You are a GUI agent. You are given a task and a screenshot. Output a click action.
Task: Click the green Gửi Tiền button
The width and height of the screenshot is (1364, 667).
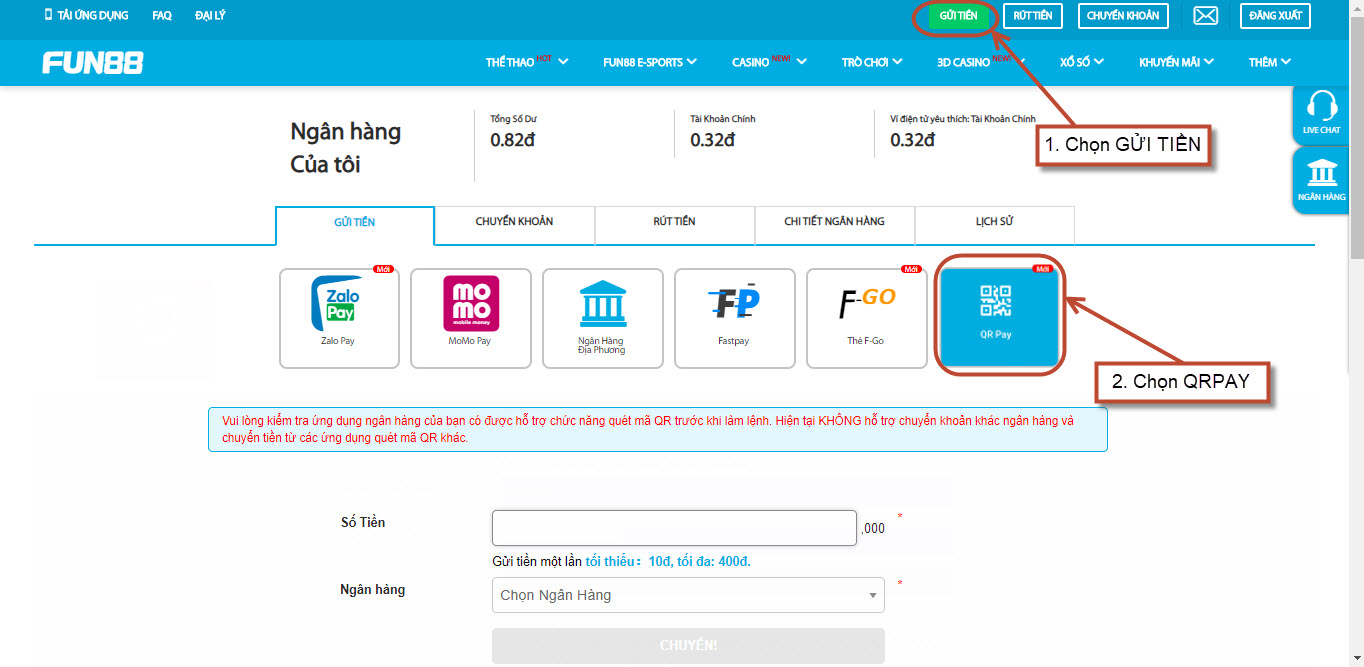point(958,16)
